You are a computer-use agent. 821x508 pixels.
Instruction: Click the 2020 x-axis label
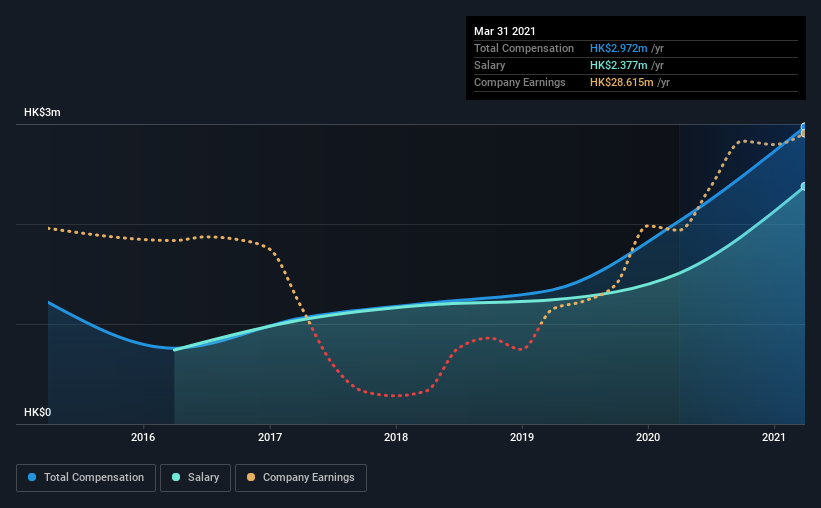(648, 437)
